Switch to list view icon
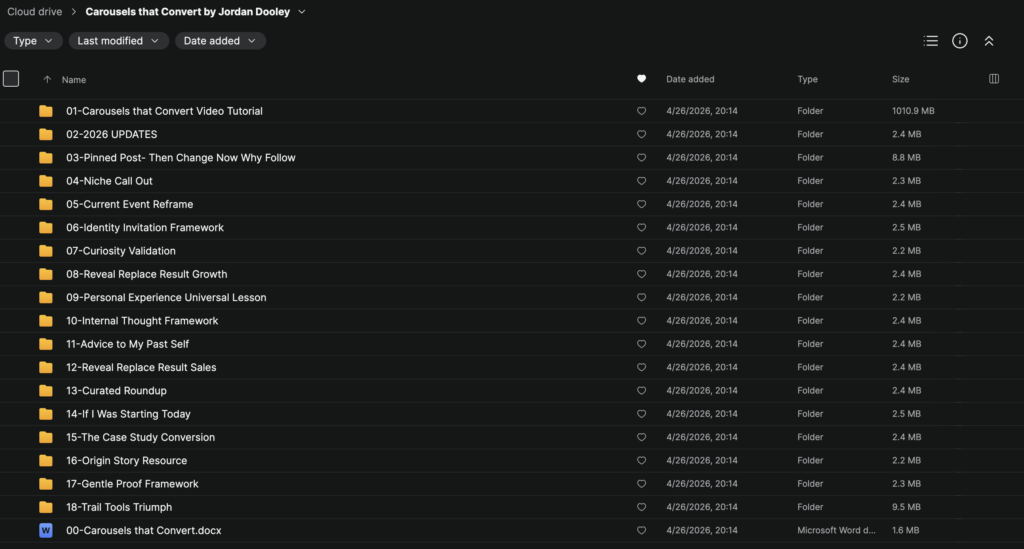Image resolution: width=1024 pixels, height=549 pixels. click(931, 41)
